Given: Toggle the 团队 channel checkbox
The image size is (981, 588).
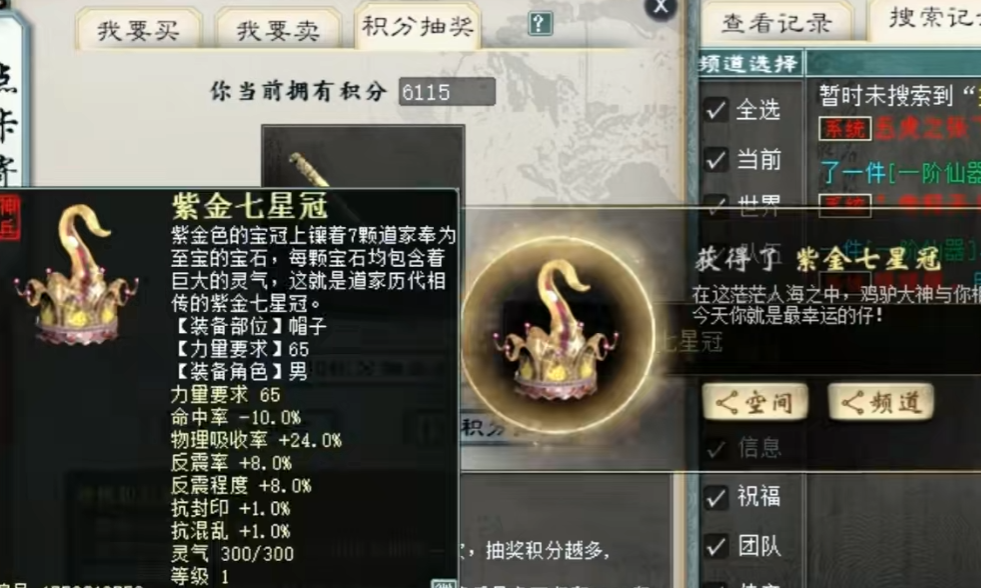Looking at the screenshot, I should [716, 547].
